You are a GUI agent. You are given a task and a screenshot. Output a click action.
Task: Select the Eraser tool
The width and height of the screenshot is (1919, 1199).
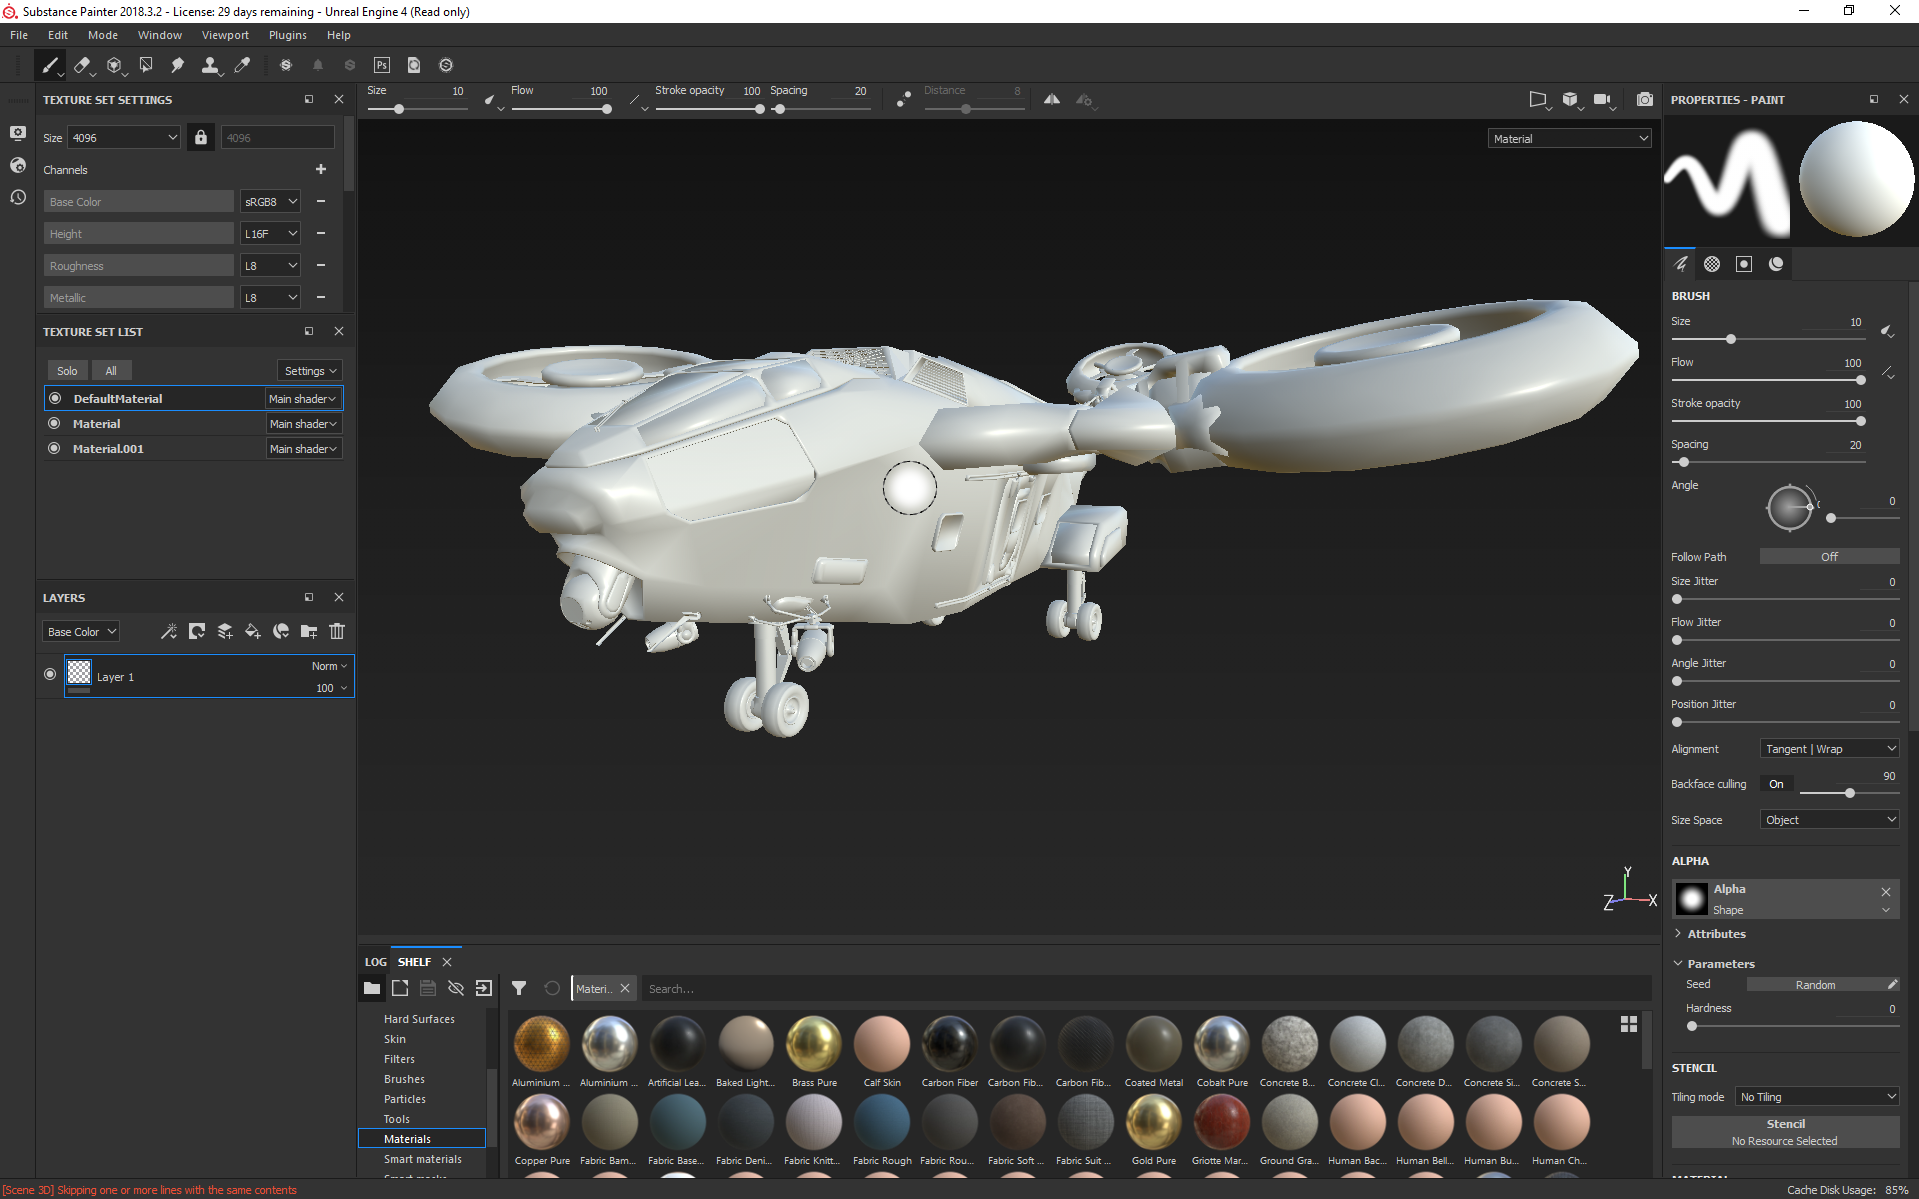tap(82, 65)
